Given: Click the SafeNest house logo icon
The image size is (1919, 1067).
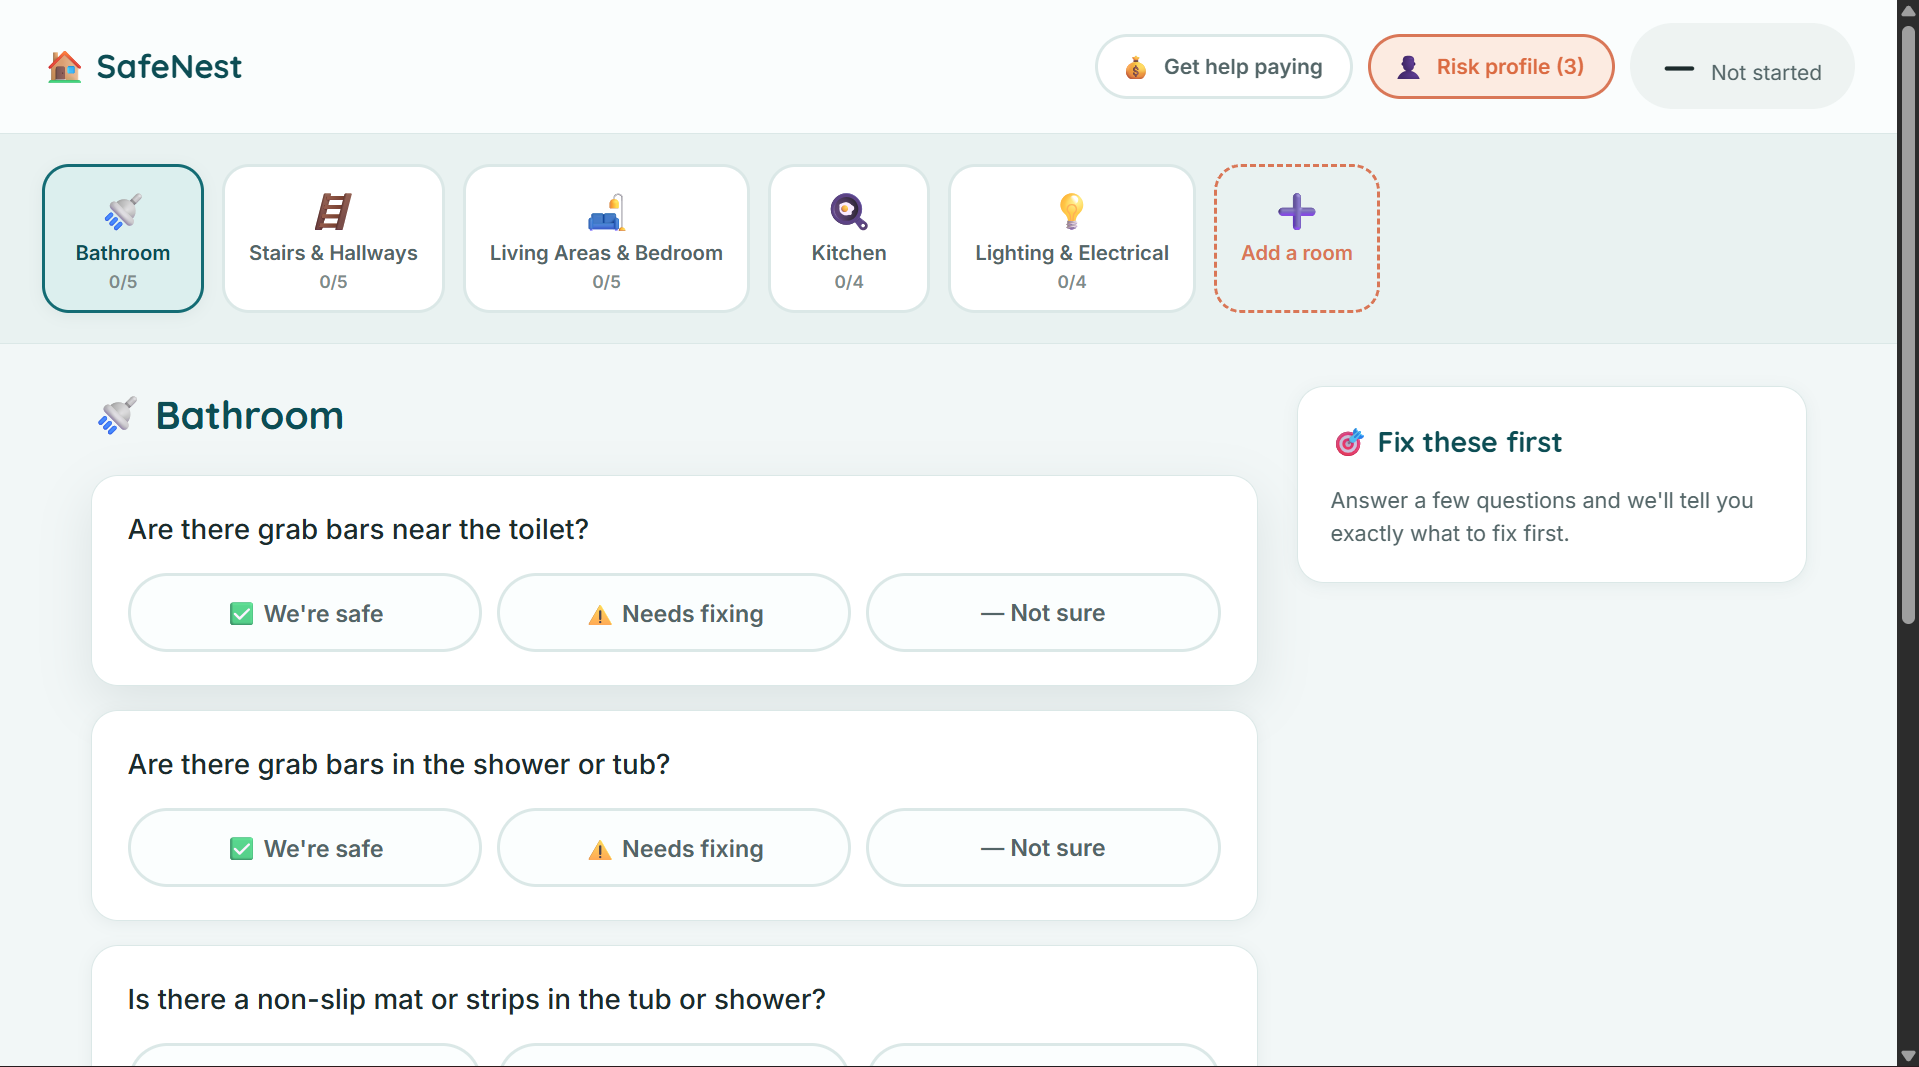Looking at the screenshot, I should tap(65, 67).
